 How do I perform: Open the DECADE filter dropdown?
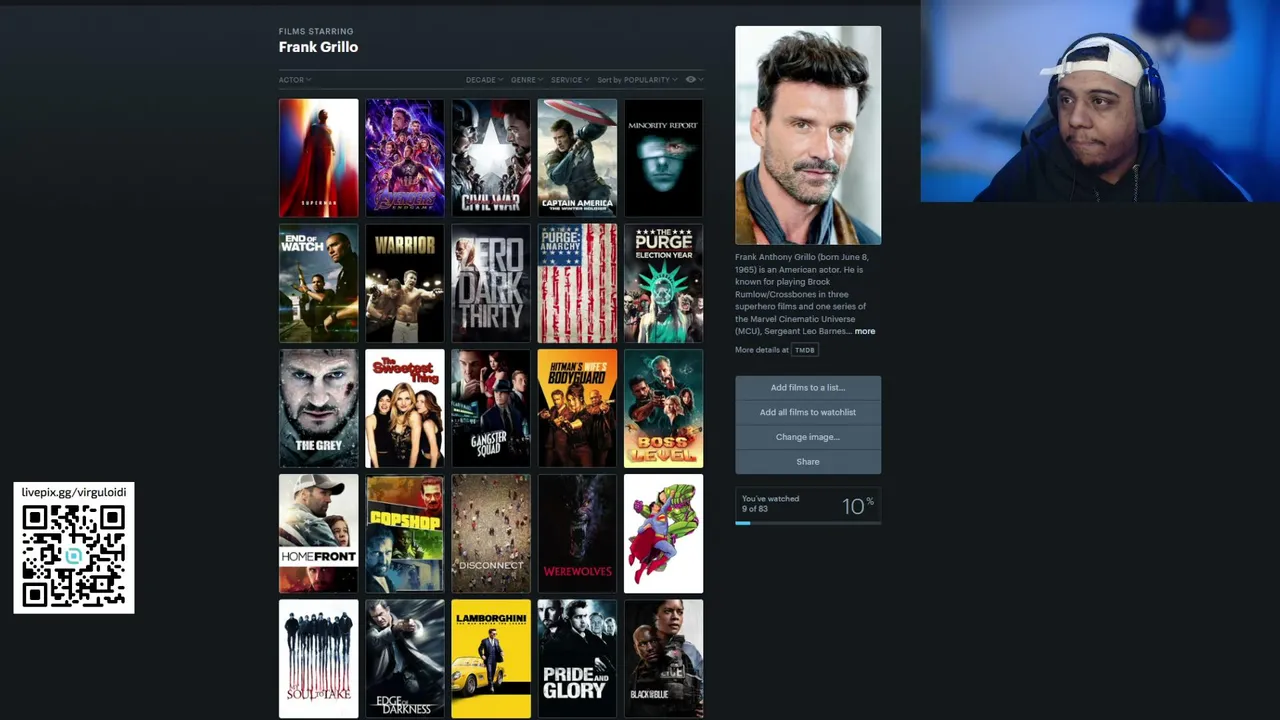click(484, 80)
